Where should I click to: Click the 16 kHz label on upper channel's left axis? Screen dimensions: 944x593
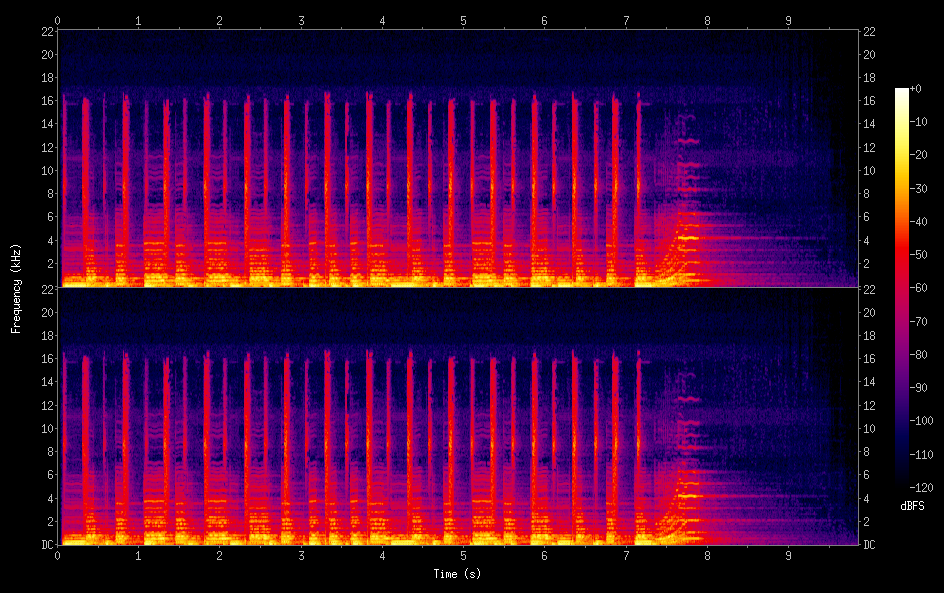pyautogui.click(x=47, y=101)
